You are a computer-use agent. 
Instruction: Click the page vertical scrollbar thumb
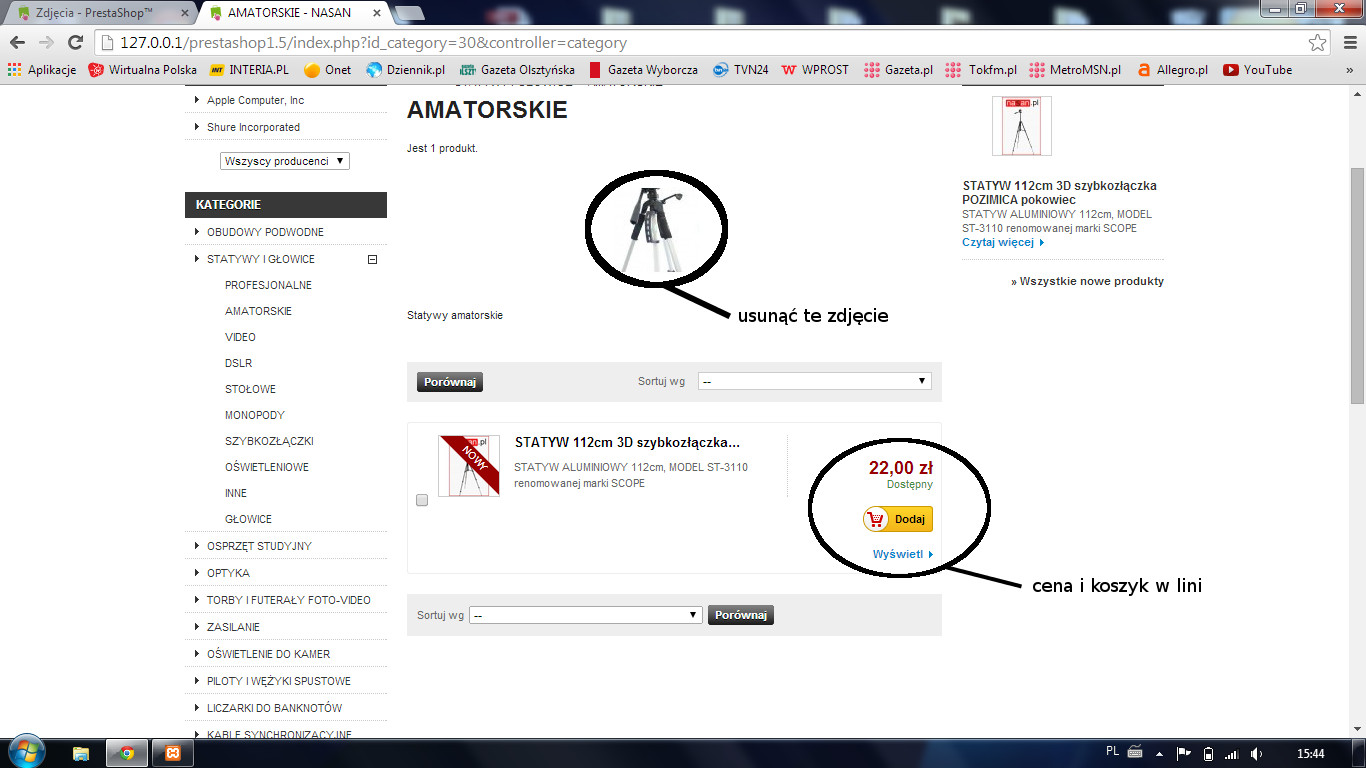point(1357,285)
